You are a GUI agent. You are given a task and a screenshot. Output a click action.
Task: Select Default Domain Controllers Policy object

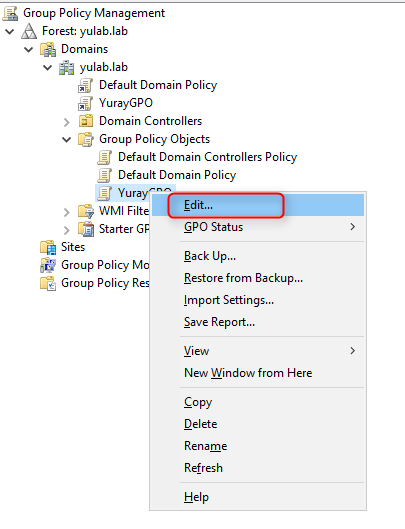pos(207,157)
